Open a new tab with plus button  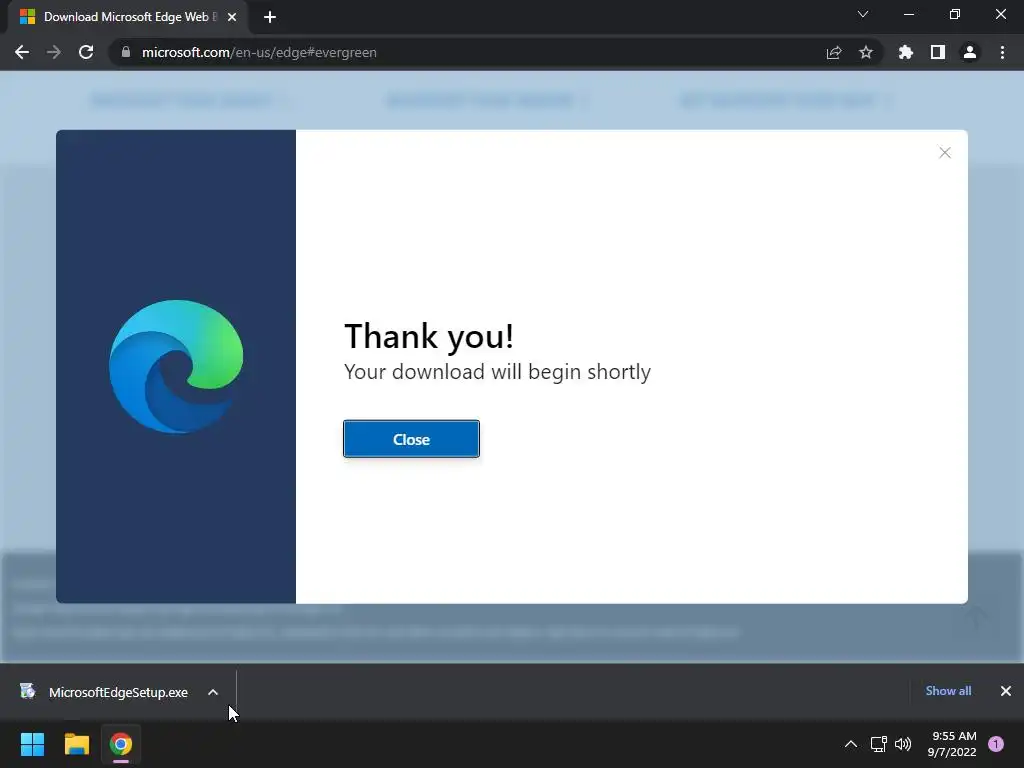click(270, 17)
